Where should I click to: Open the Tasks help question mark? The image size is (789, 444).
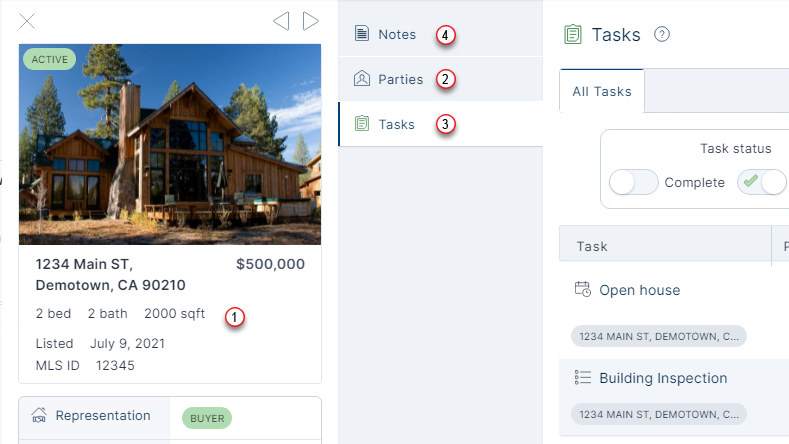661,35
